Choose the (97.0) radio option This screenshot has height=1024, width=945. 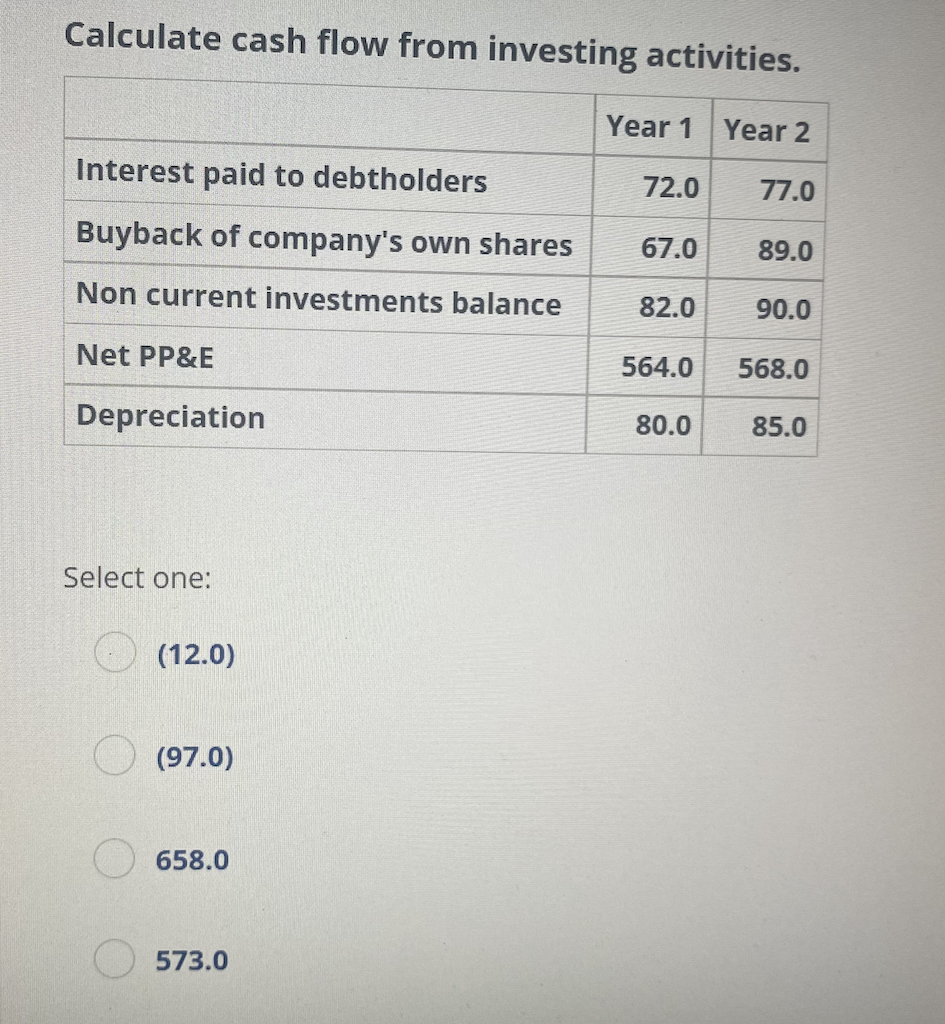pos(116,757)
